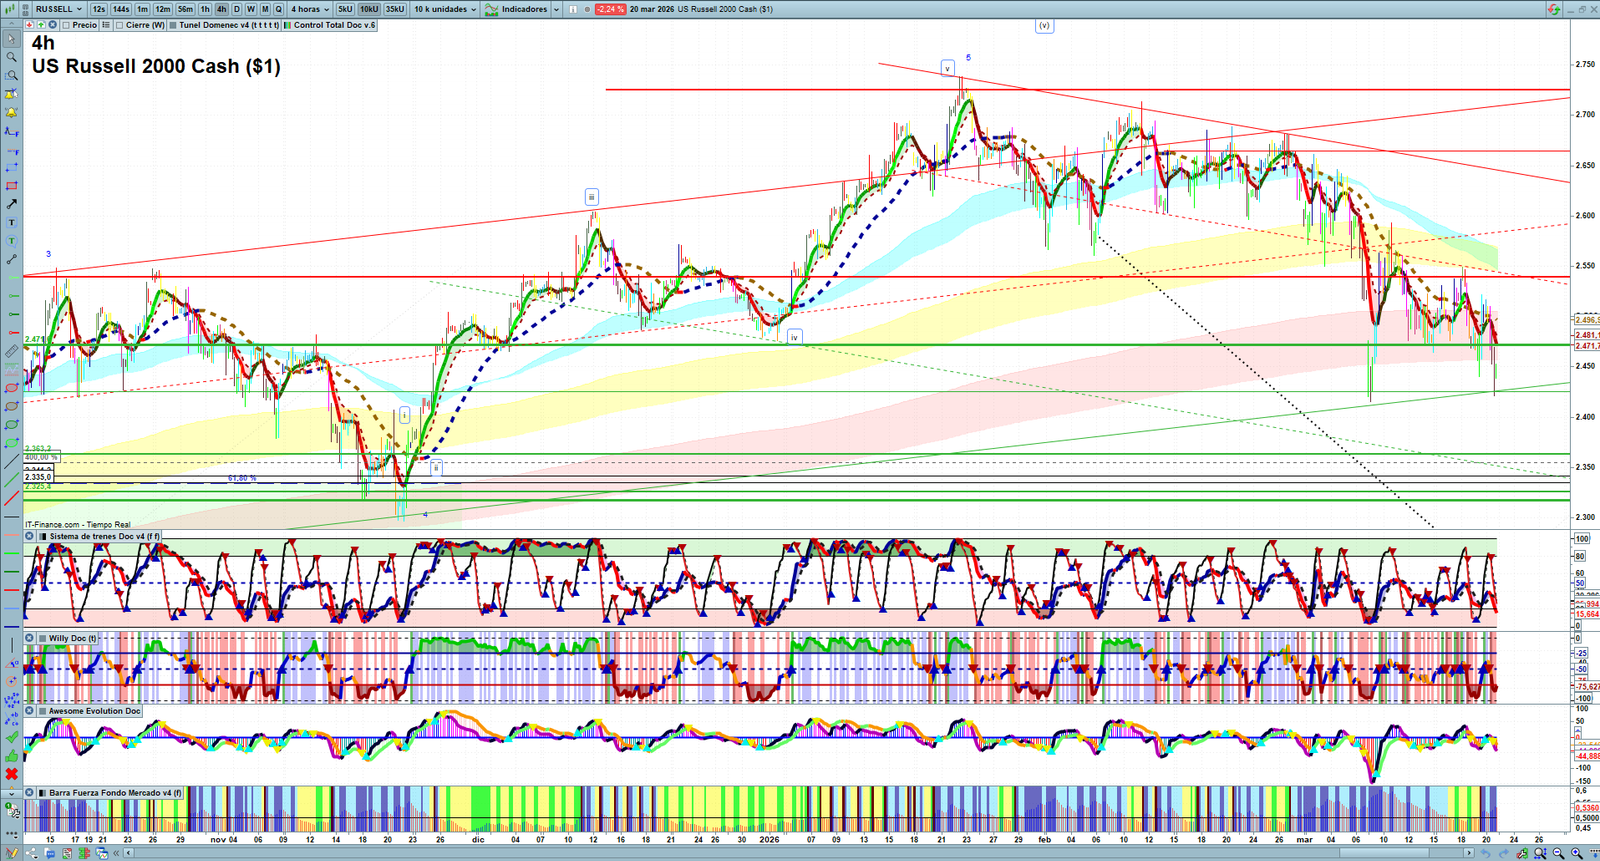Image resolution: width=1600 pixels, height=861 pixels.
Task: Select the arrow drawing tool
Action: pyautogui.click(x=11, y=204)
